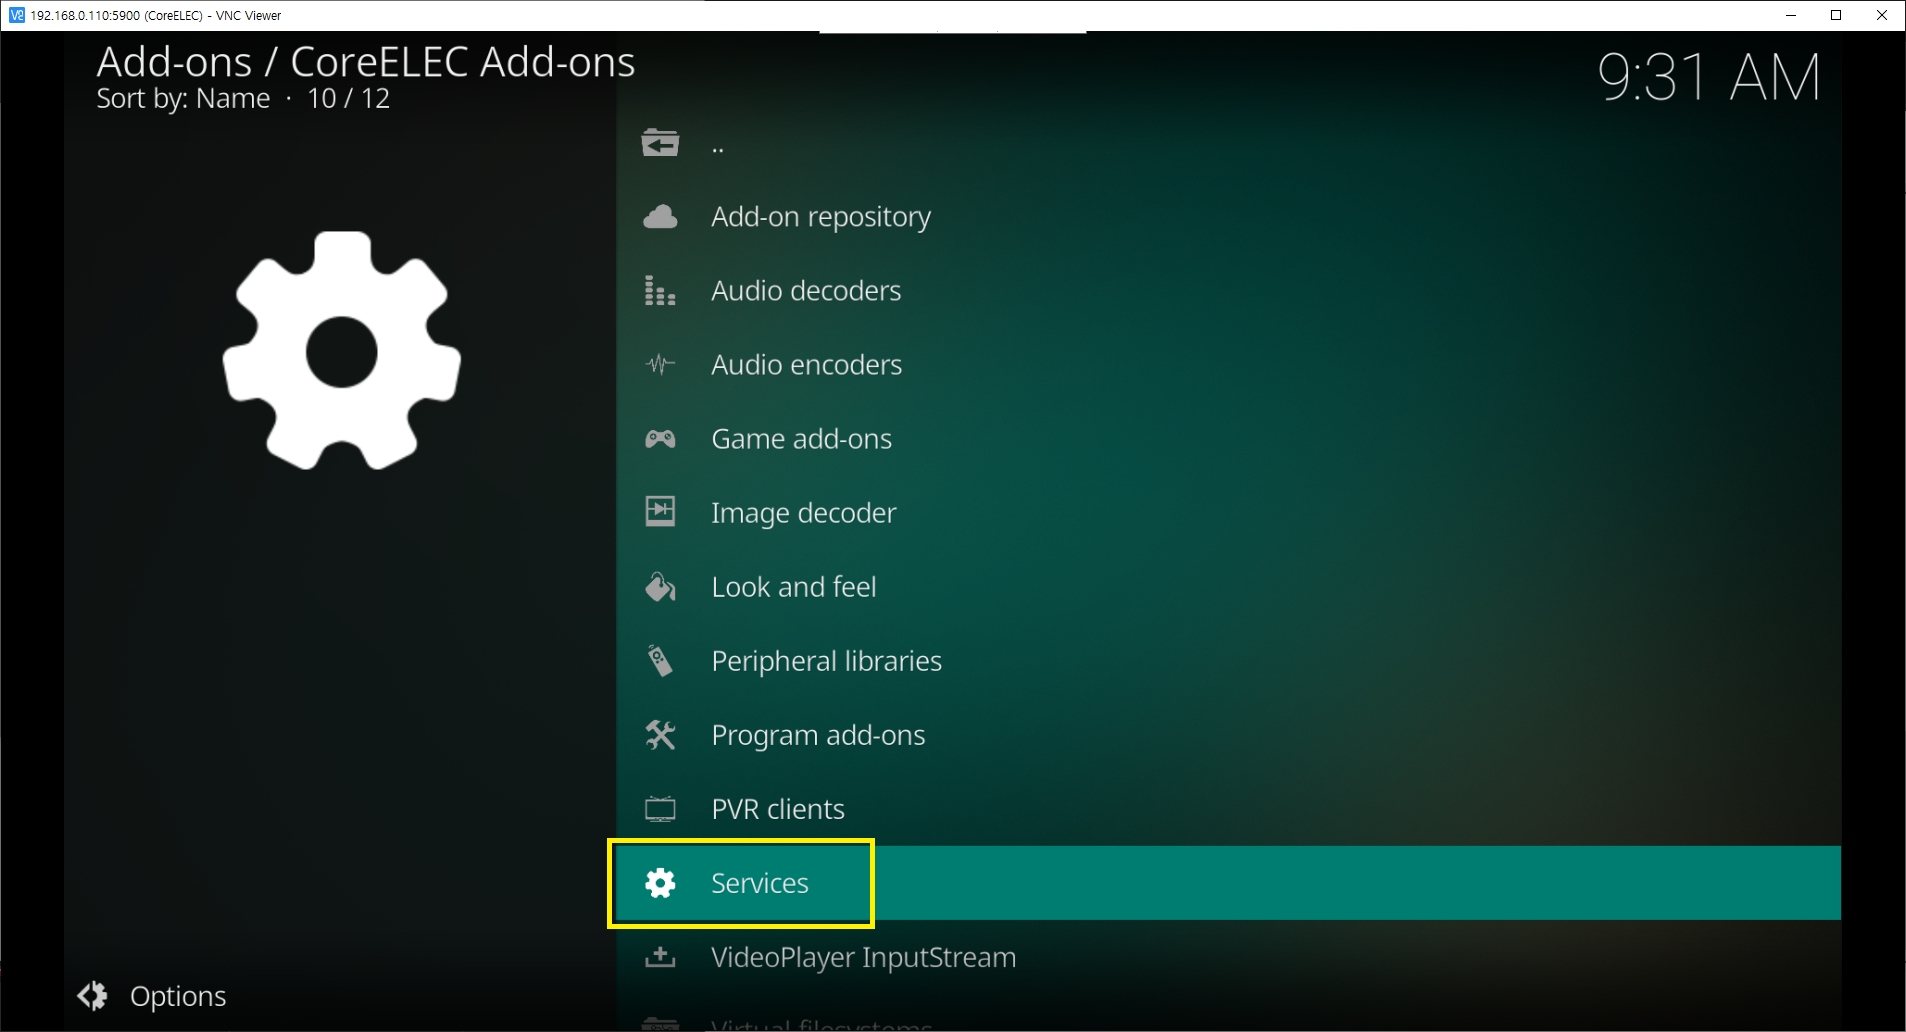Image resolution: width=1906 pixels, height=1032 pixels.
Task: Click the VideoPlayer InputStream download icon
Action: [x=660, y=957]
